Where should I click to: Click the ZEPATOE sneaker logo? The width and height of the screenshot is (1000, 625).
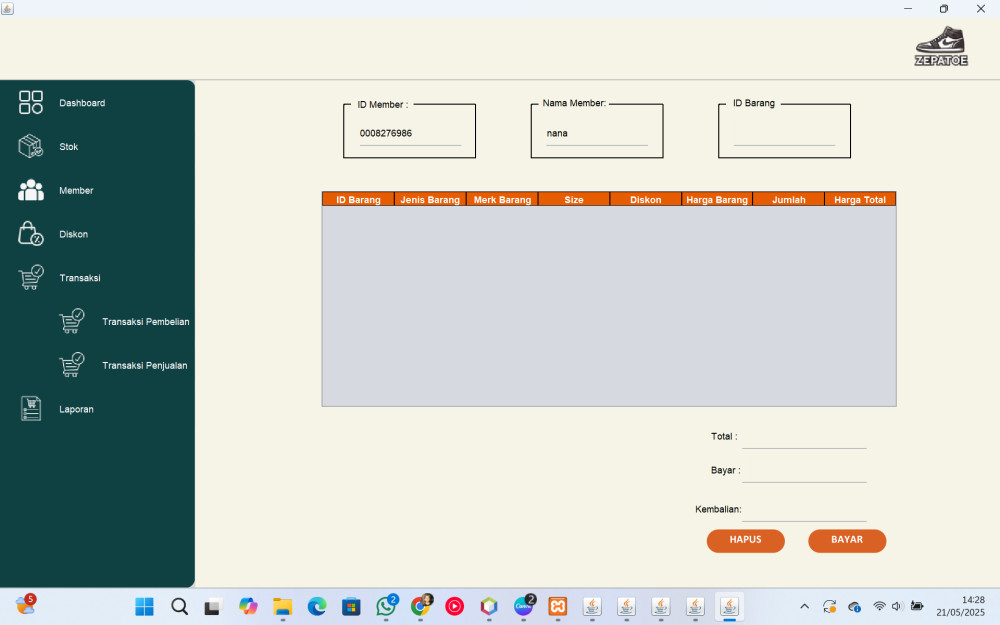click(941, 46)
